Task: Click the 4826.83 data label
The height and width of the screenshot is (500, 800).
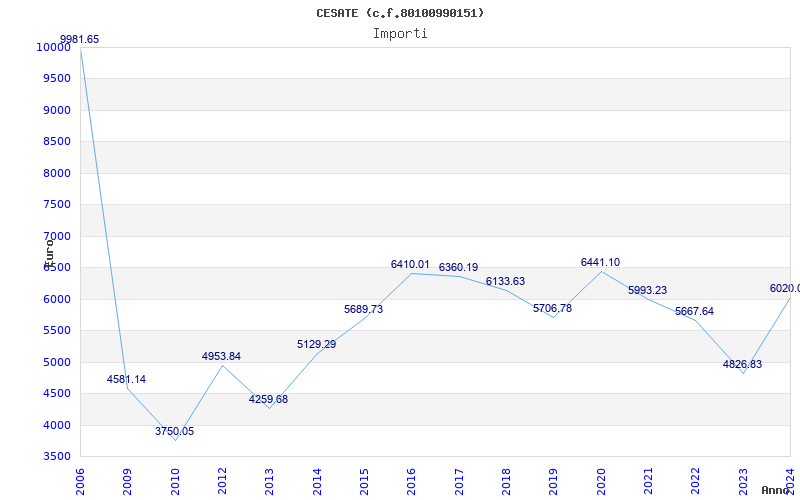Action: point(742,364)
